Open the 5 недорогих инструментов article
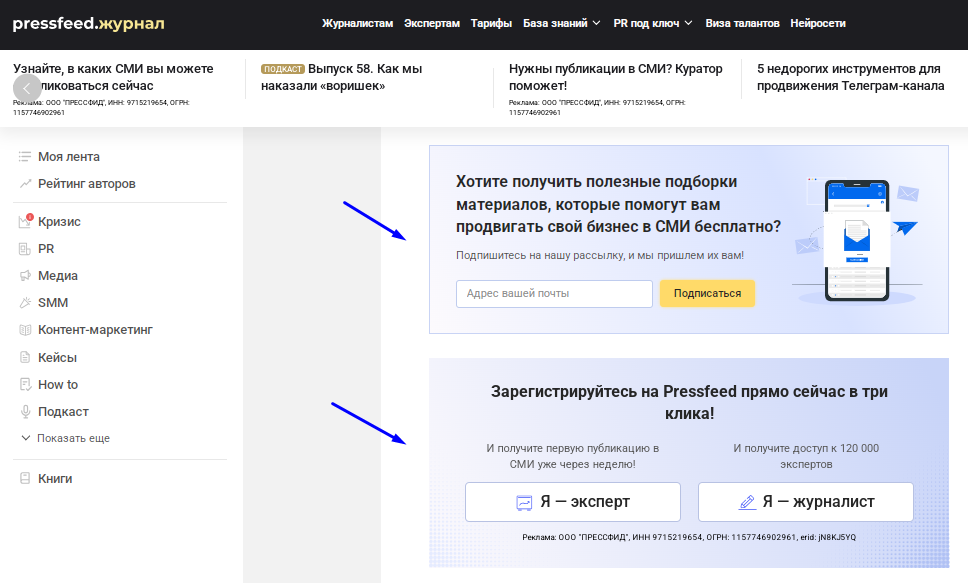Screen dimensions: 968x583 tap(851, 77)
